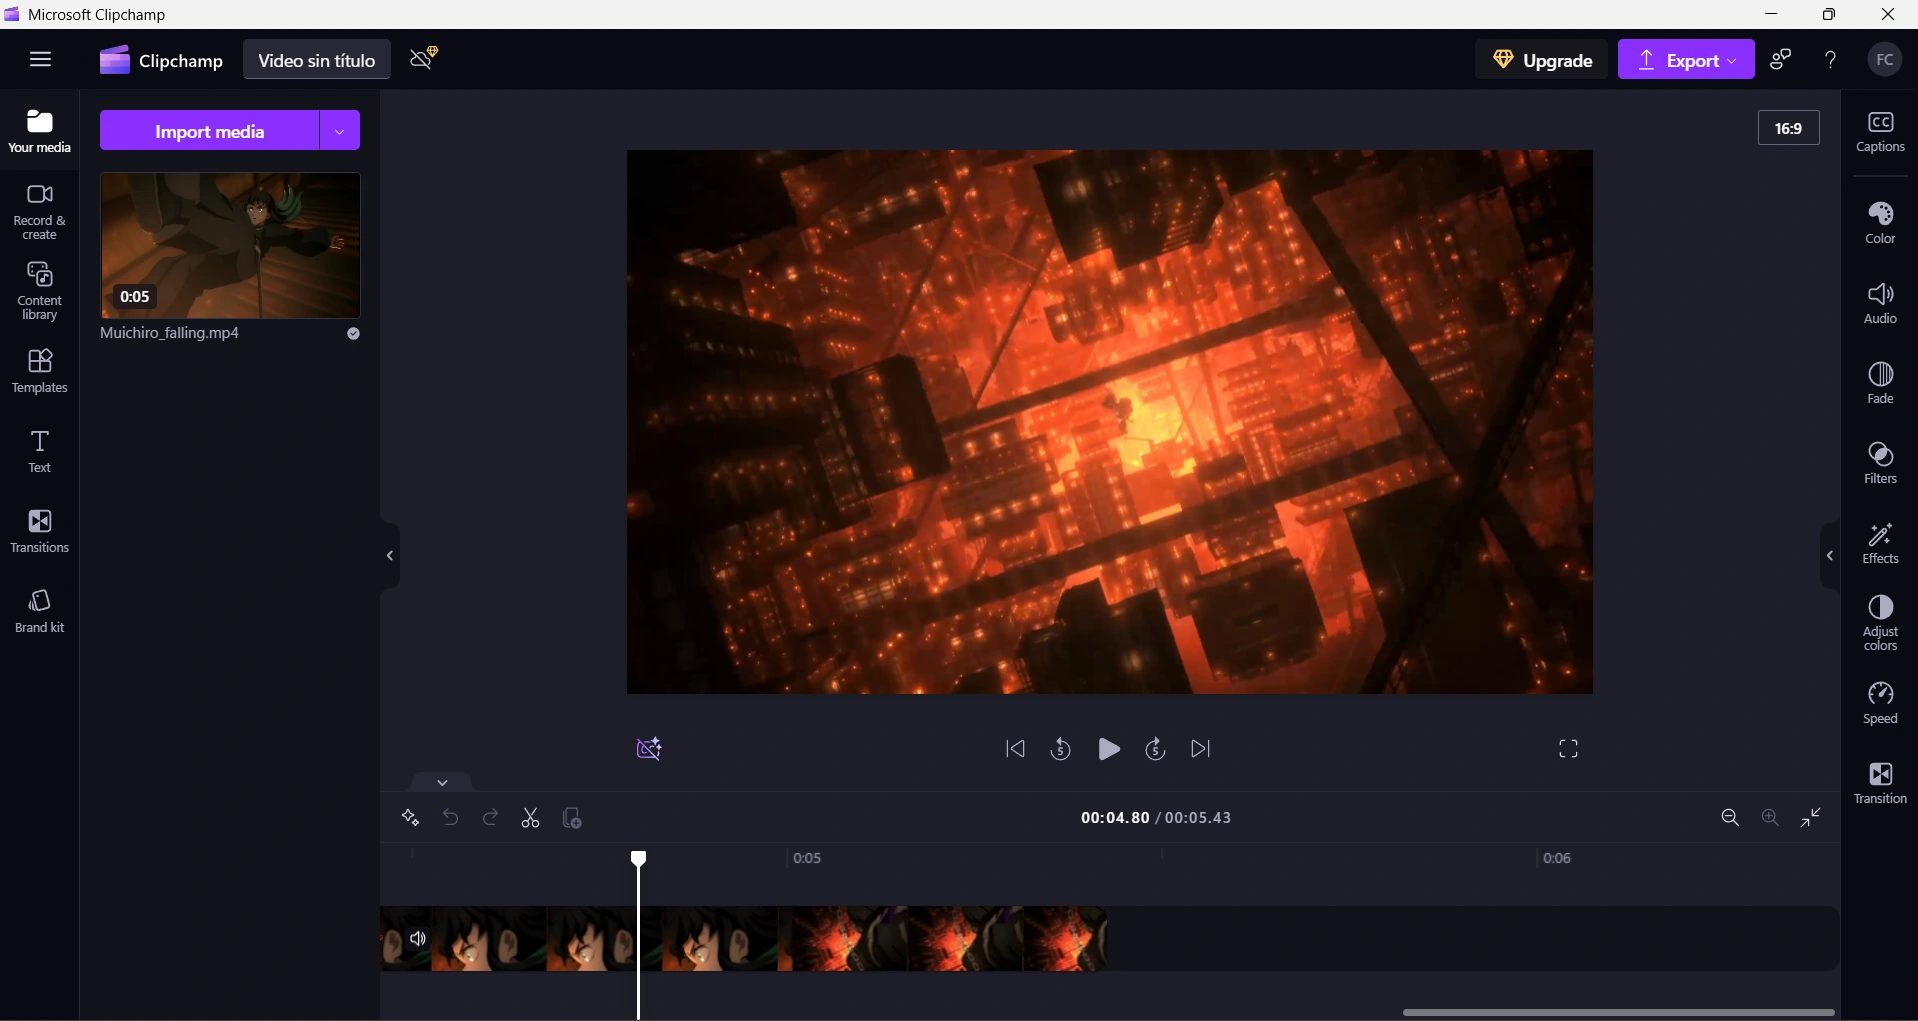Open the Effects panel
The width and height of the screenshot is (1918, 1021).
pyautogui.click(x=1880, y=543)
